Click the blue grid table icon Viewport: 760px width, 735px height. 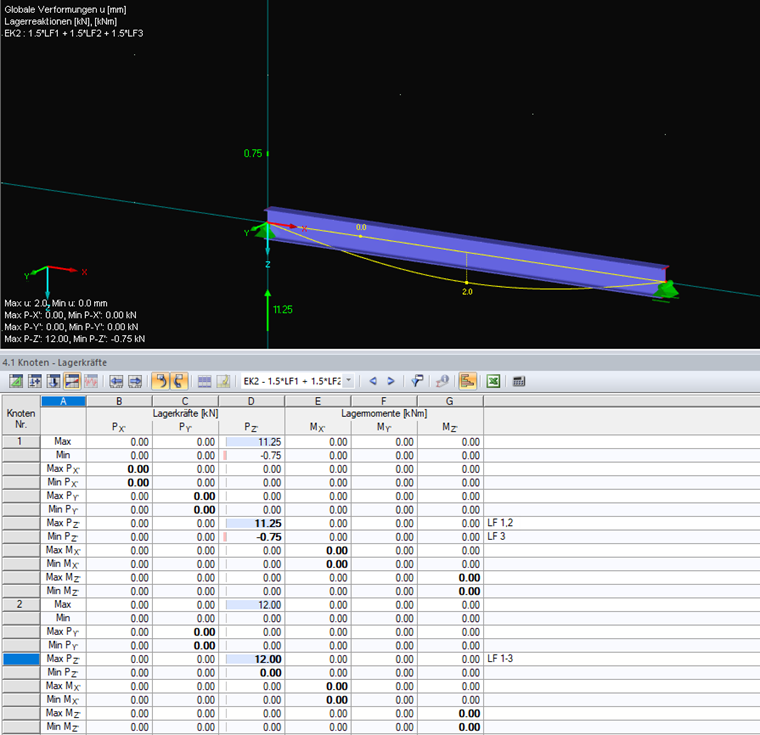(205, 381)
